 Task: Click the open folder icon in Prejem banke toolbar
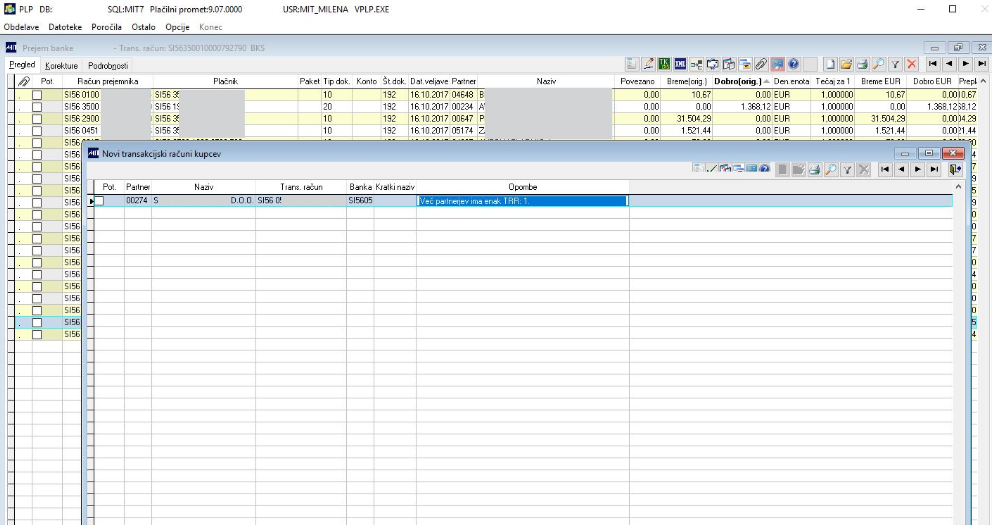point(846,64)
